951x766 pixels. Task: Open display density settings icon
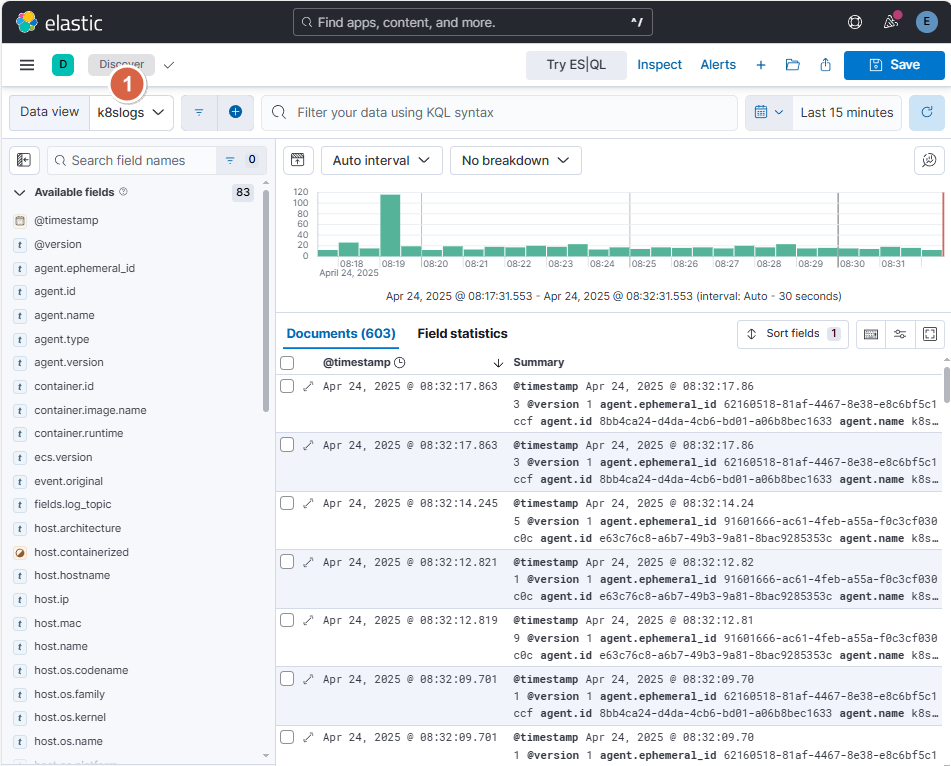tap(900, 334)
